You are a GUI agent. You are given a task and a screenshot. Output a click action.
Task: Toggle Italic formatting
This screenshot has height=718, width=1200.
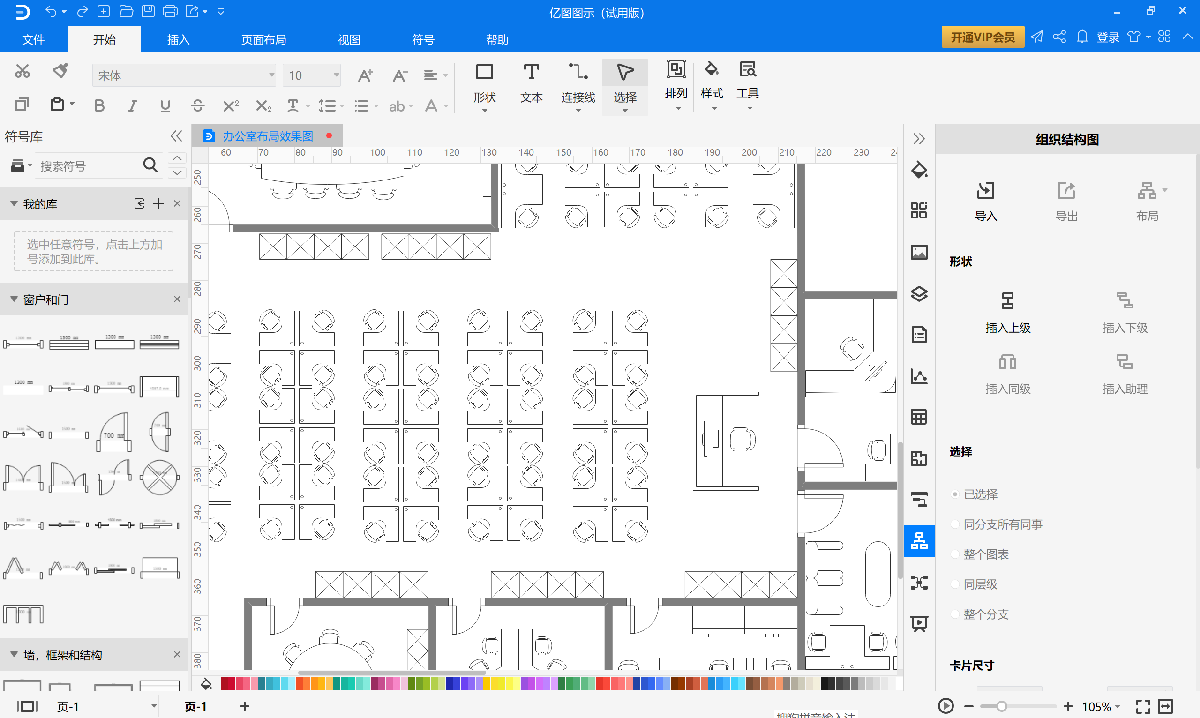[132, 105]
